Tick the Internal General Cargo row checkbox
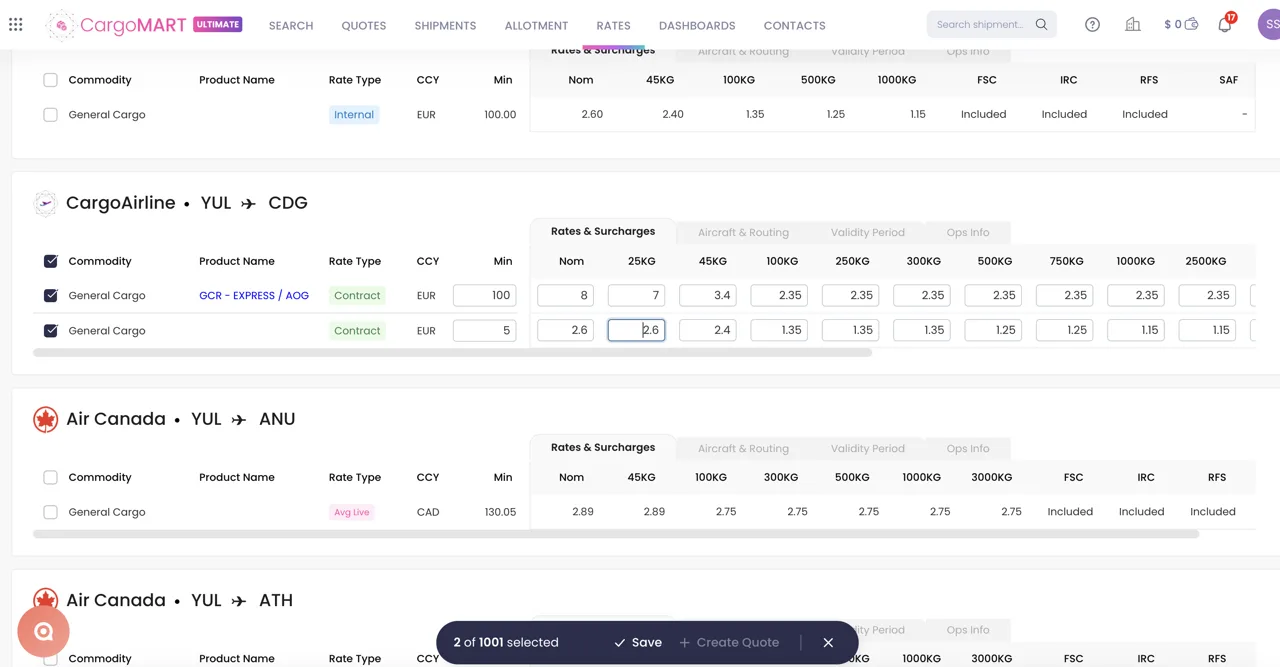This screenshot has width=1280, height=667. pyautogui.click(x=50, y=115)
